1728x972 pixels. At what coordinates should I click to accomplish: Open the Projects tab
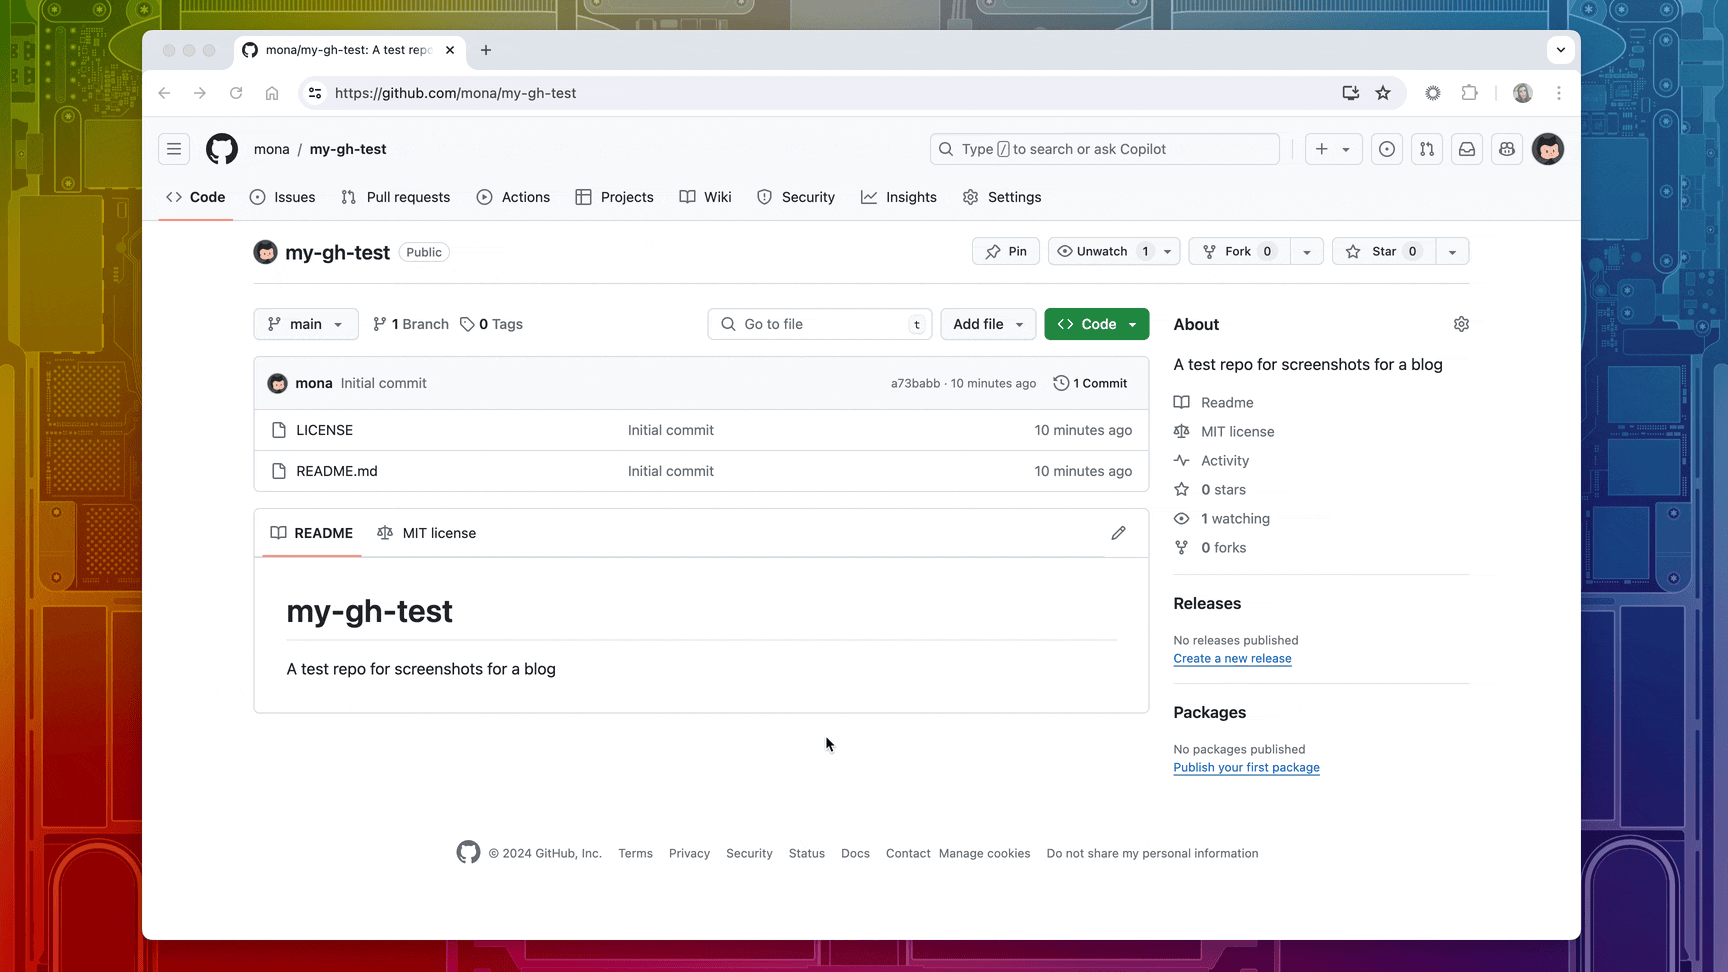[615, 197]
